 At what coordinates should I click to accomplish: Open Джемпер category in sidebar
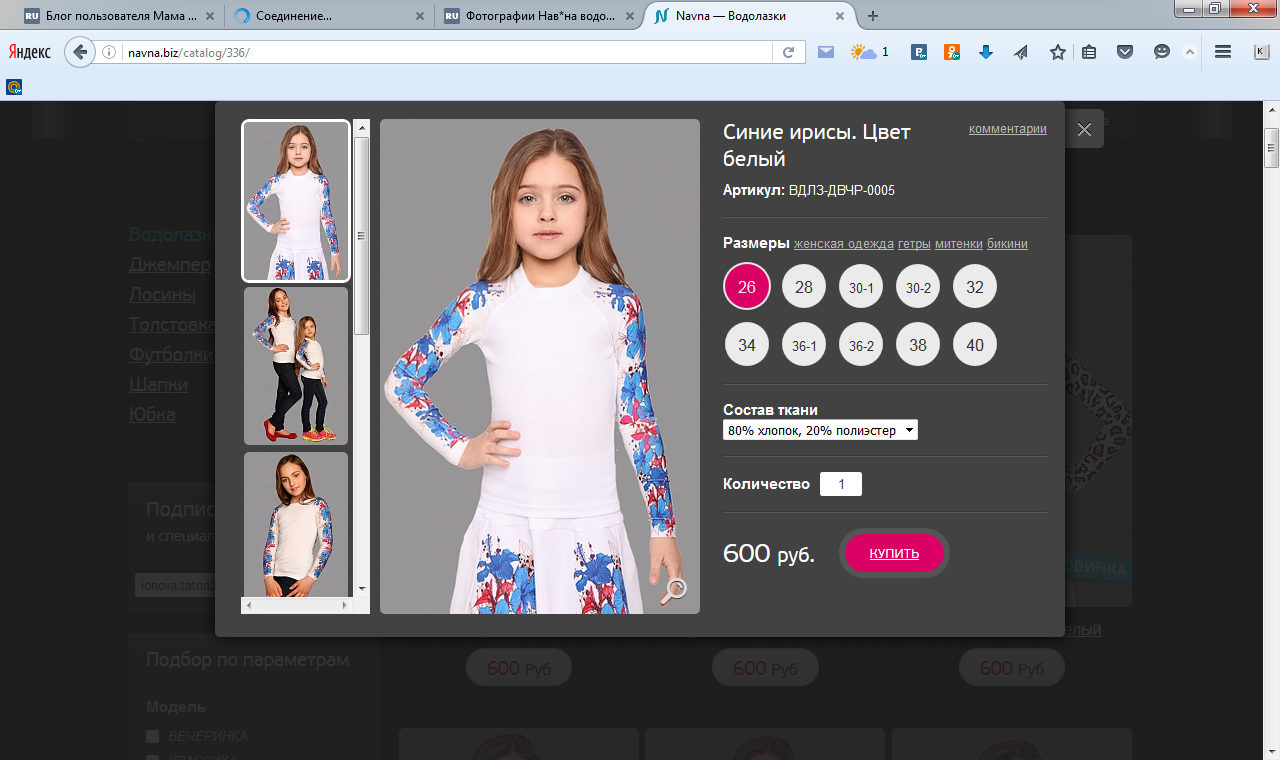tap(170, 265)
